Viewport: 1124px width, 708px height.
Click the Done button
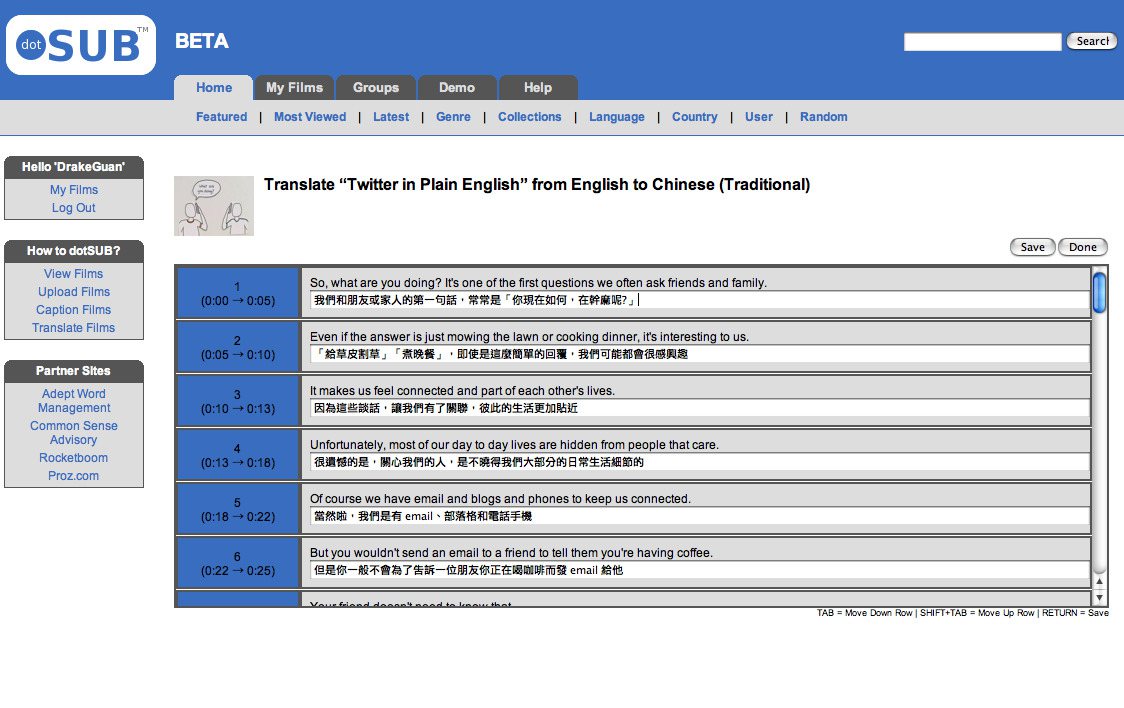pyautogui.click(x=1082, y=247)
